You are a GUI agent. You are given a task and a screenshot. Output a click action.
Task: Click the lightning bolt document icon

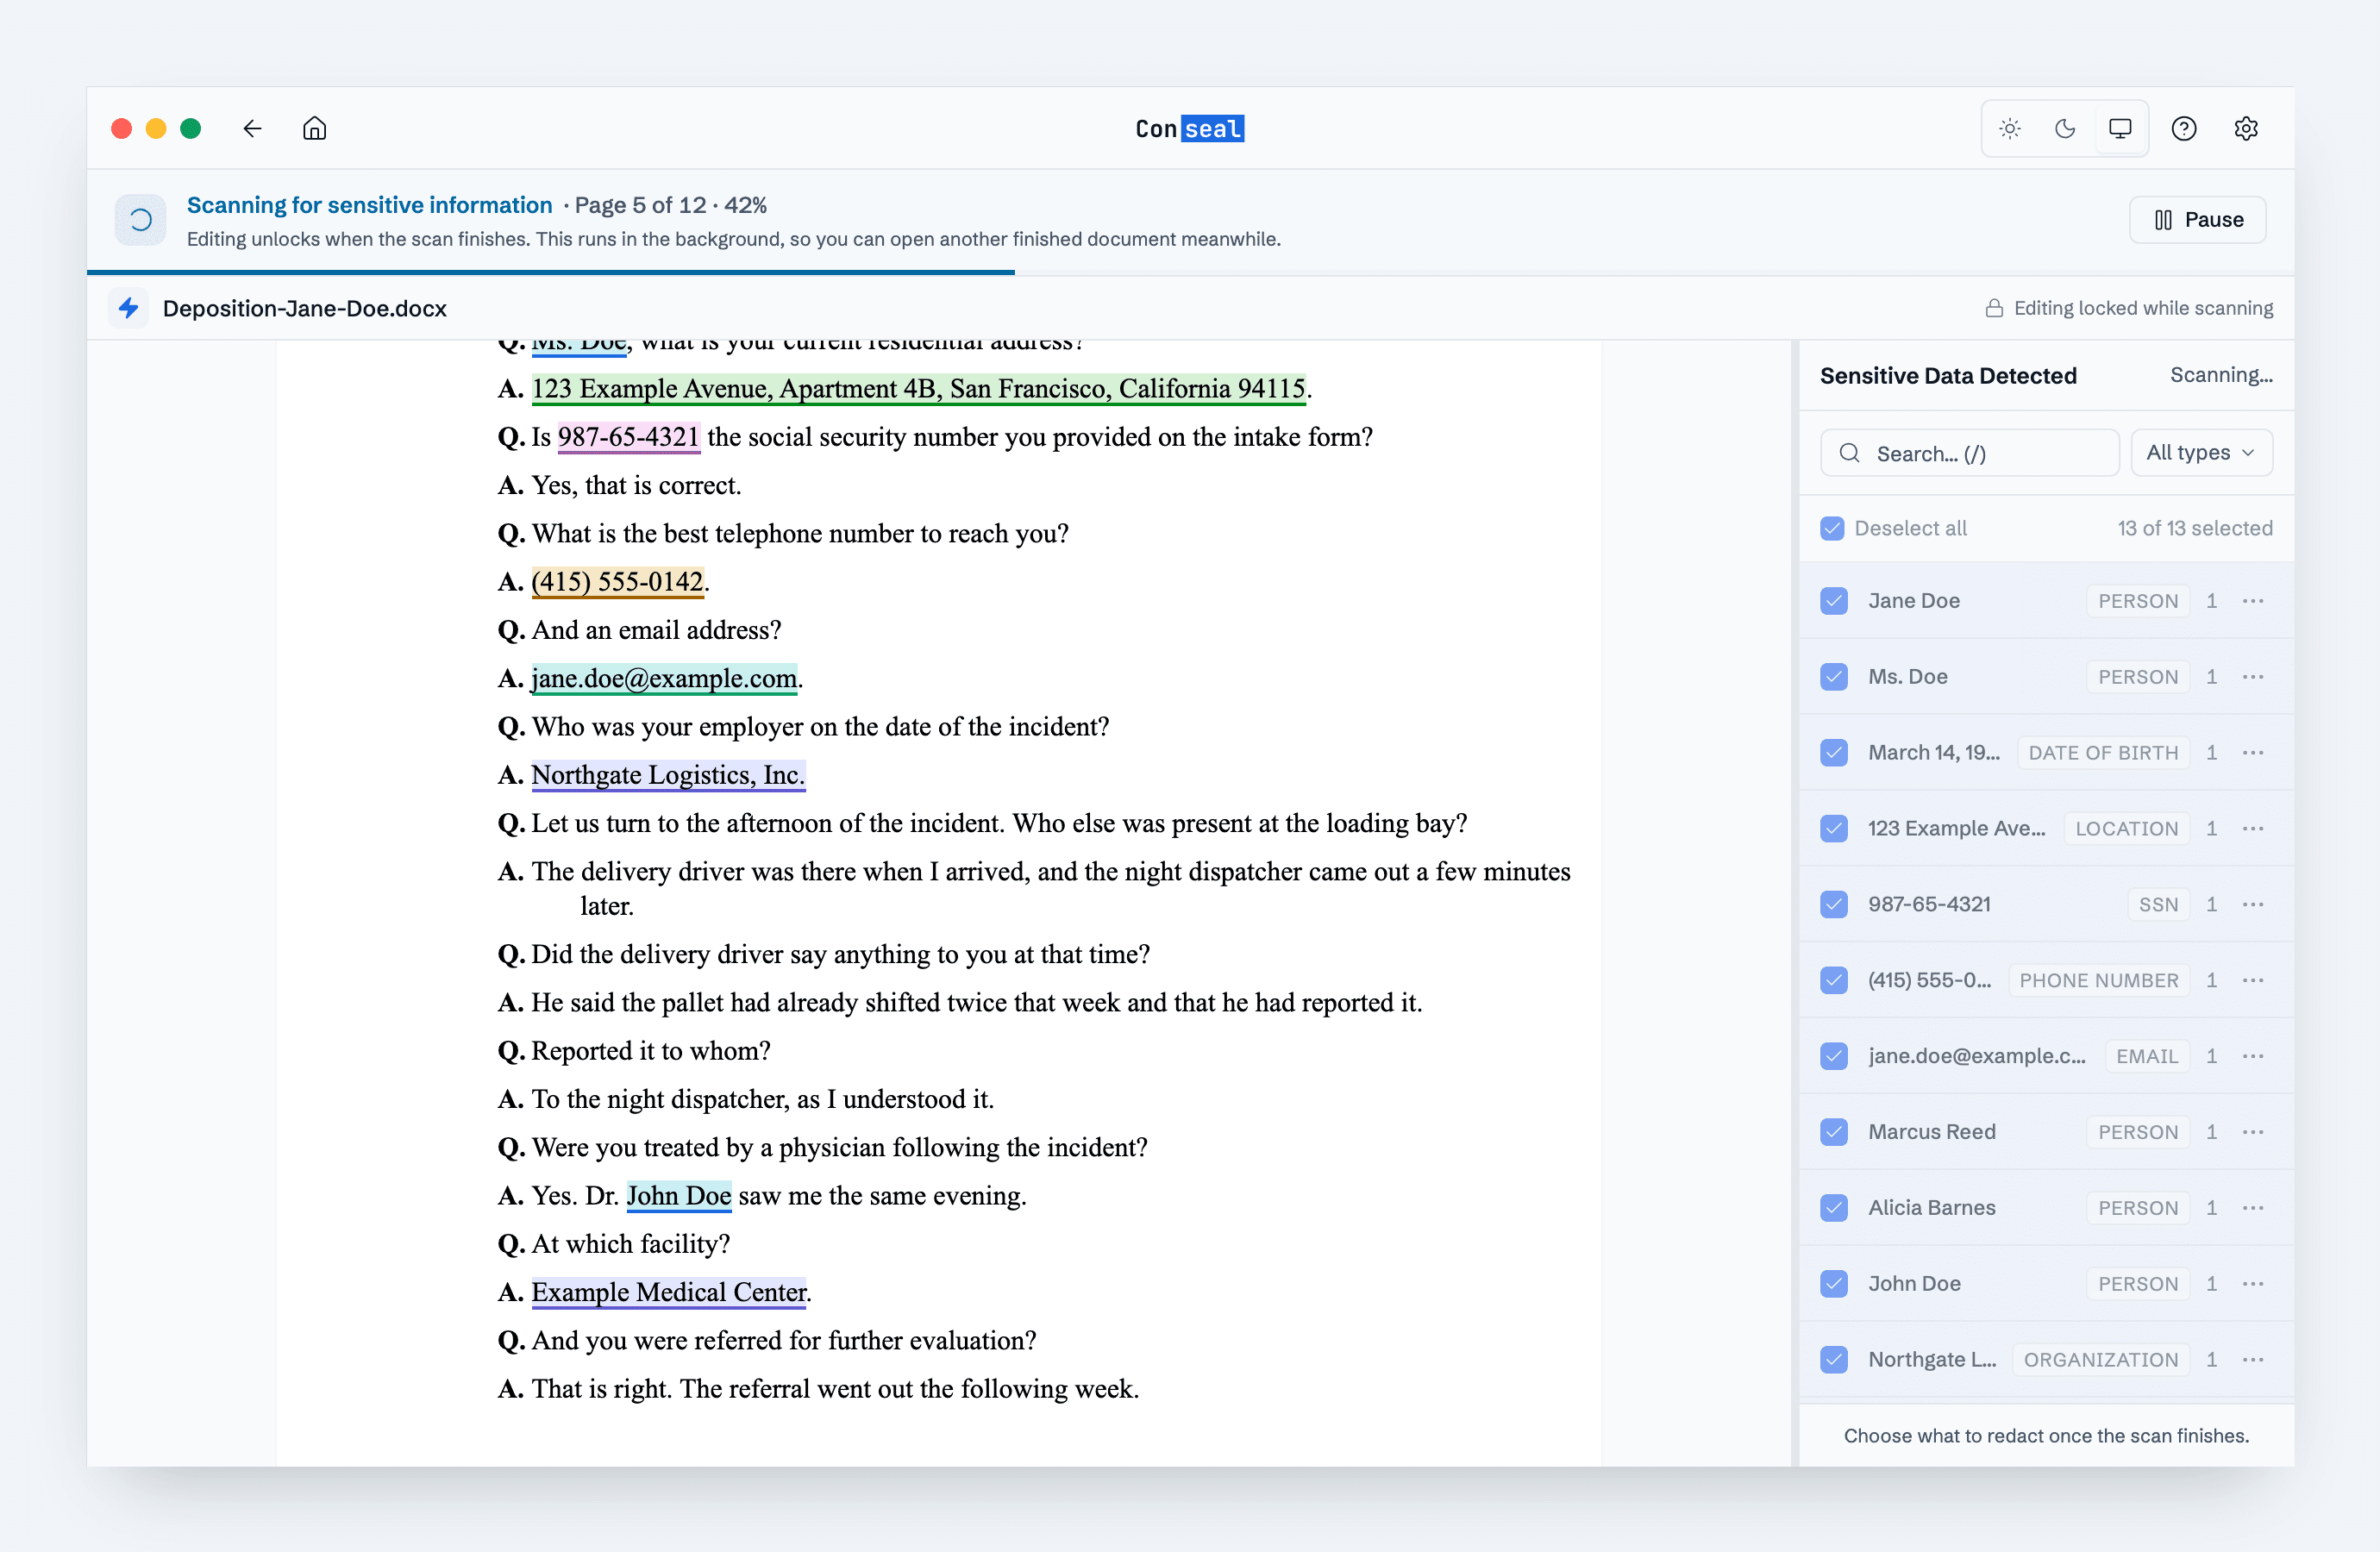[128, 308]
